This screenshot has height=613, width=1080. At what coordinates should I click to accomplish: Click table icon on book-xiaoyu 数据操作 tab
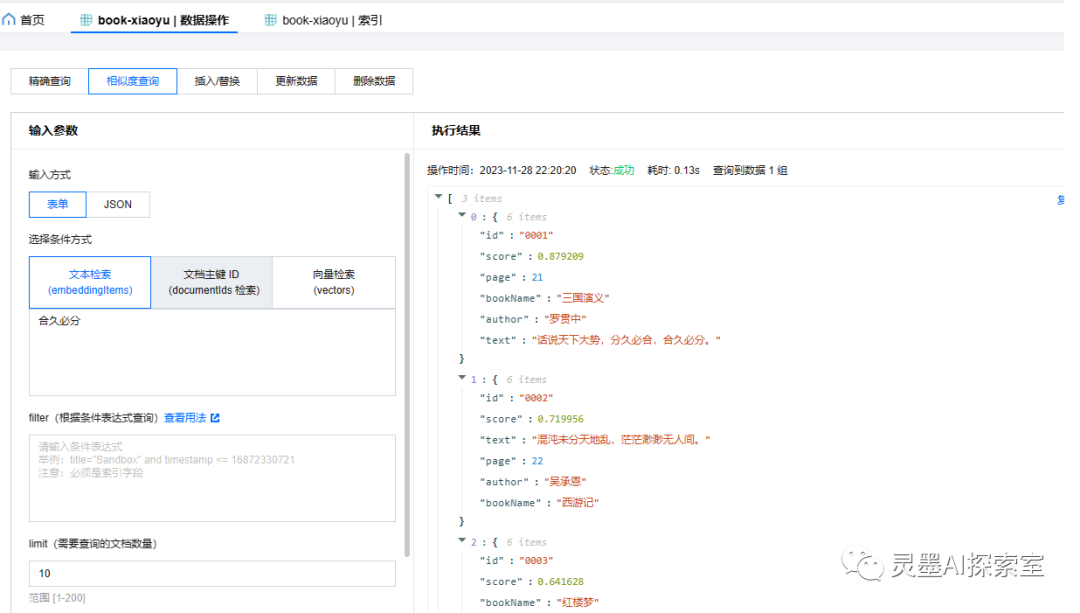click(86, 20)
